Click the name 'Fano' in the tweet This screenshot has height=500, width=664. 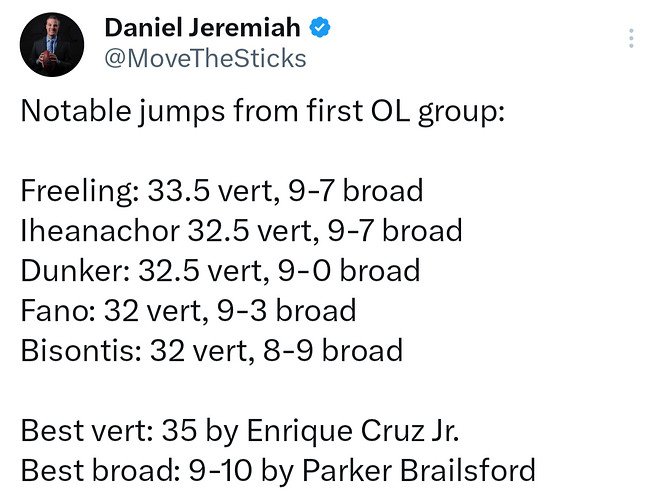click(53, 311)
